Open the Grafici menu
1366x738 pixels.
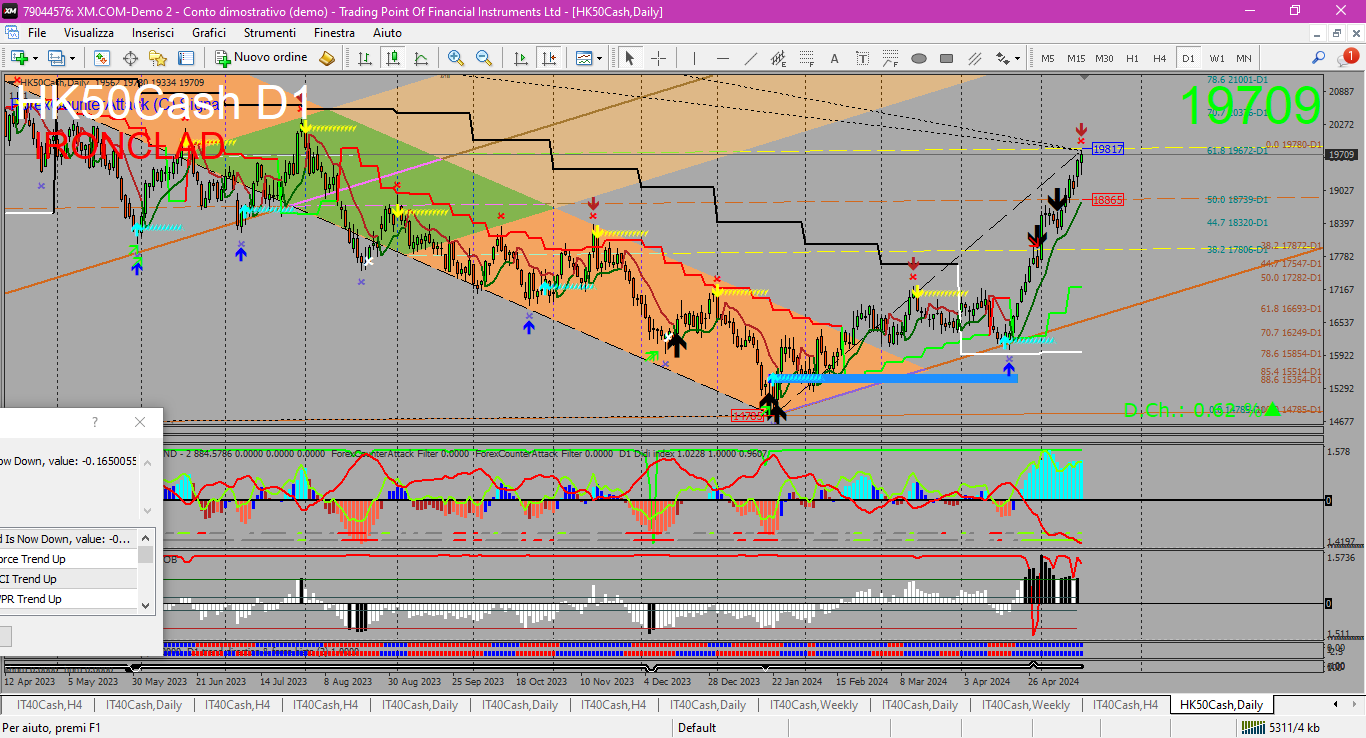pyautogui.click(x=209, y=33)
